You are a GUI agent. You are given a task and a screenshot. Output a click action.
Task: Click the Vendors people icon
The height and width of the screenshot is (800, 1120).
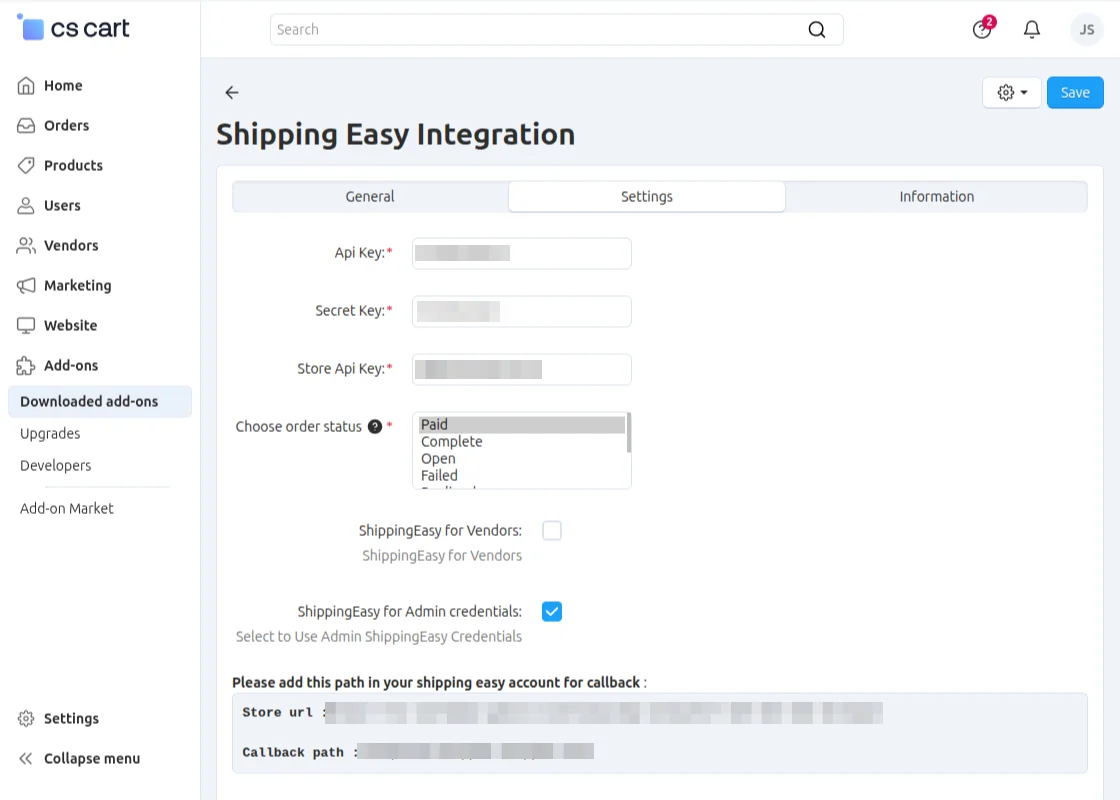tap(26, 246)
